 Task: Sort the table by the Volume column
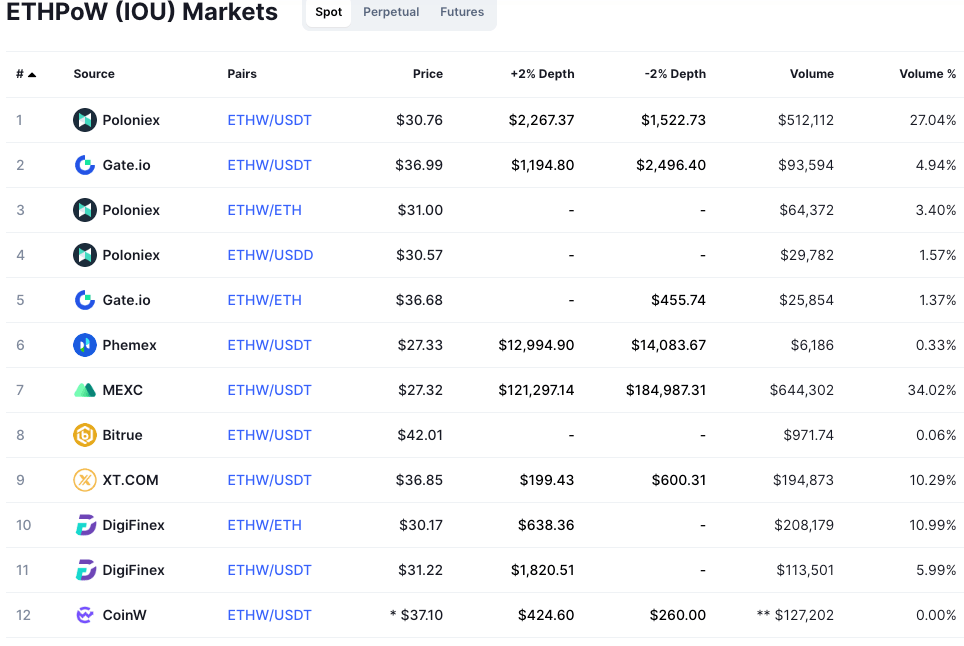[812, 74]
